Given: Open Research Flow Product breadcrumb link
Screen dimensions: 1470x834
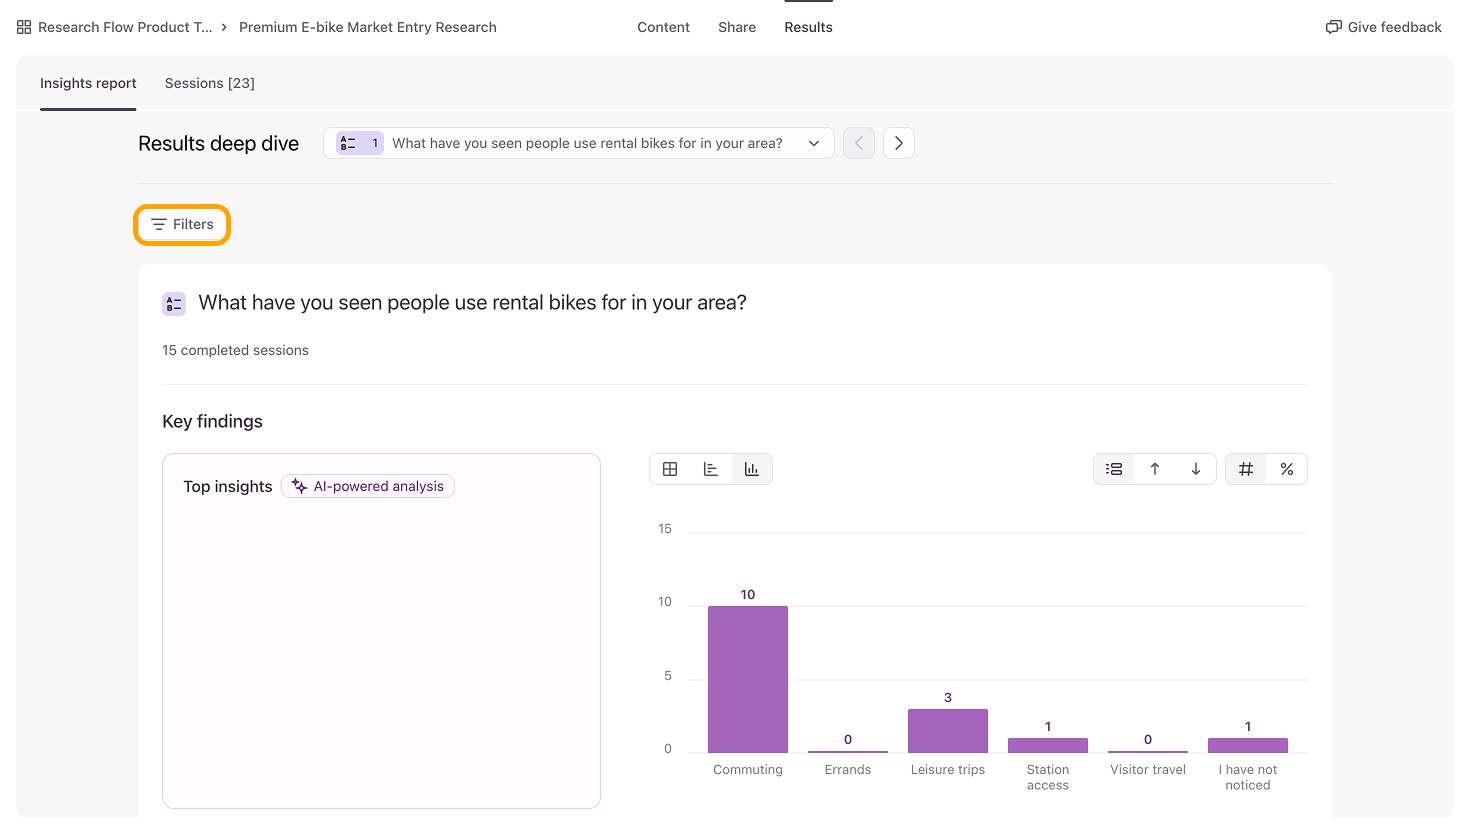Looking at the screenshot, I should [125, 27].
